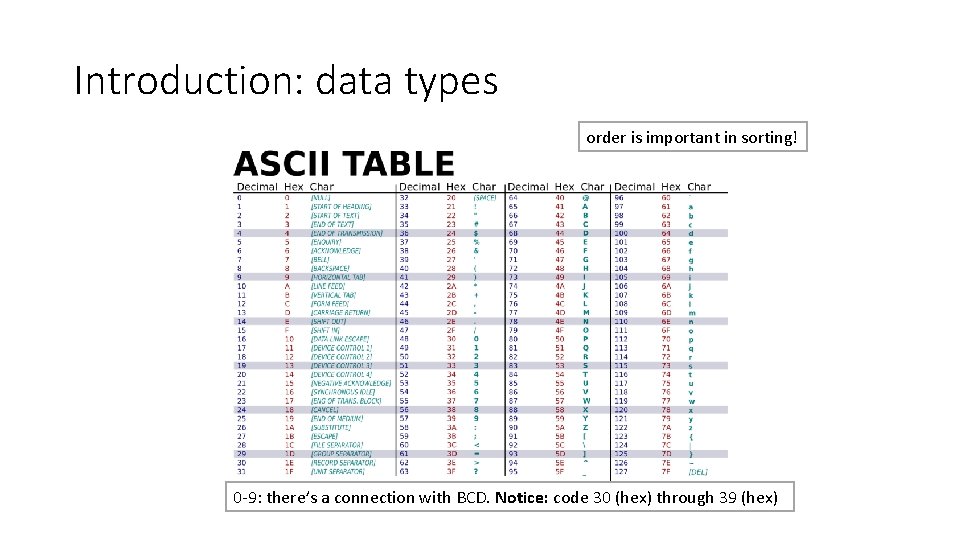Click the "ASCII TABLE" heading
Viewport: 960px width, 540px height.
coord(344,163)
